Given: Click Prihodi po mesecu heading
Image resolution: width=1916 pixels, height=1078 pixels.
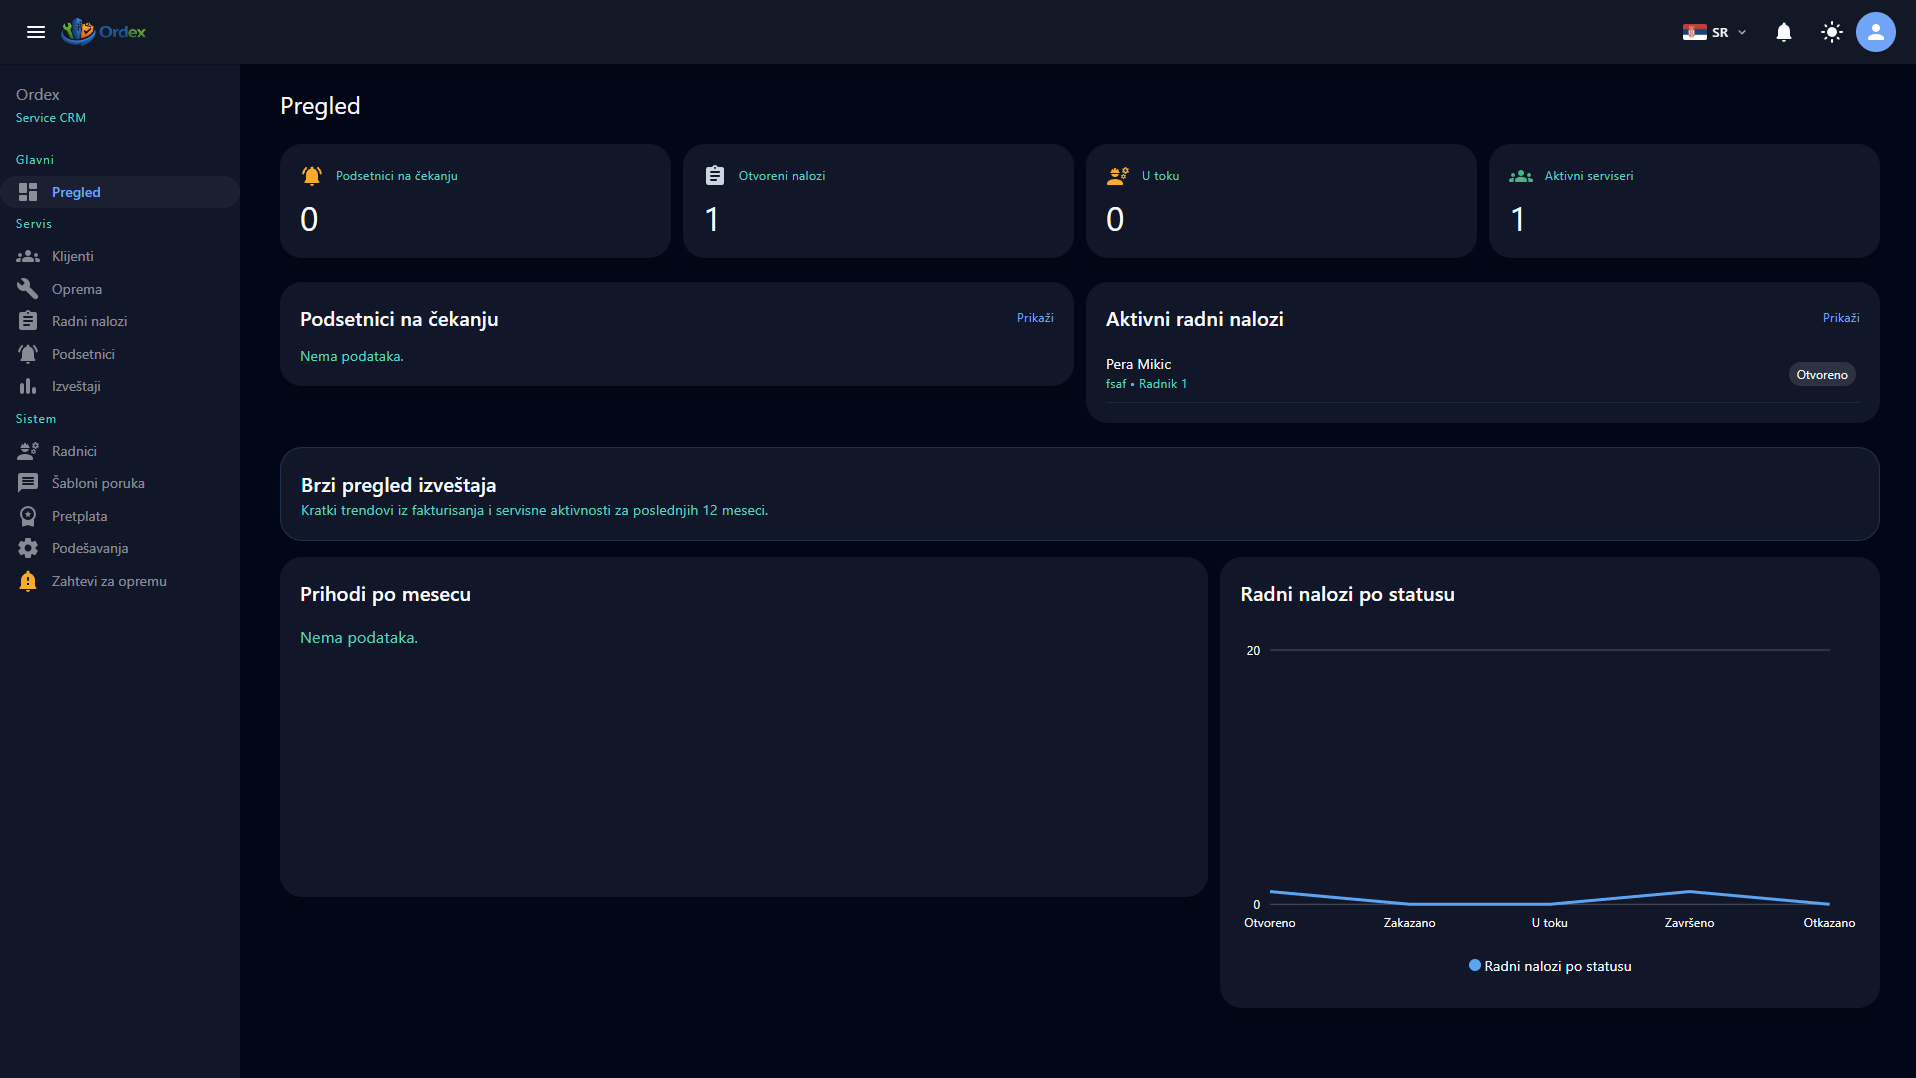Looking at the screenshot, I should [x=385, y=594].
